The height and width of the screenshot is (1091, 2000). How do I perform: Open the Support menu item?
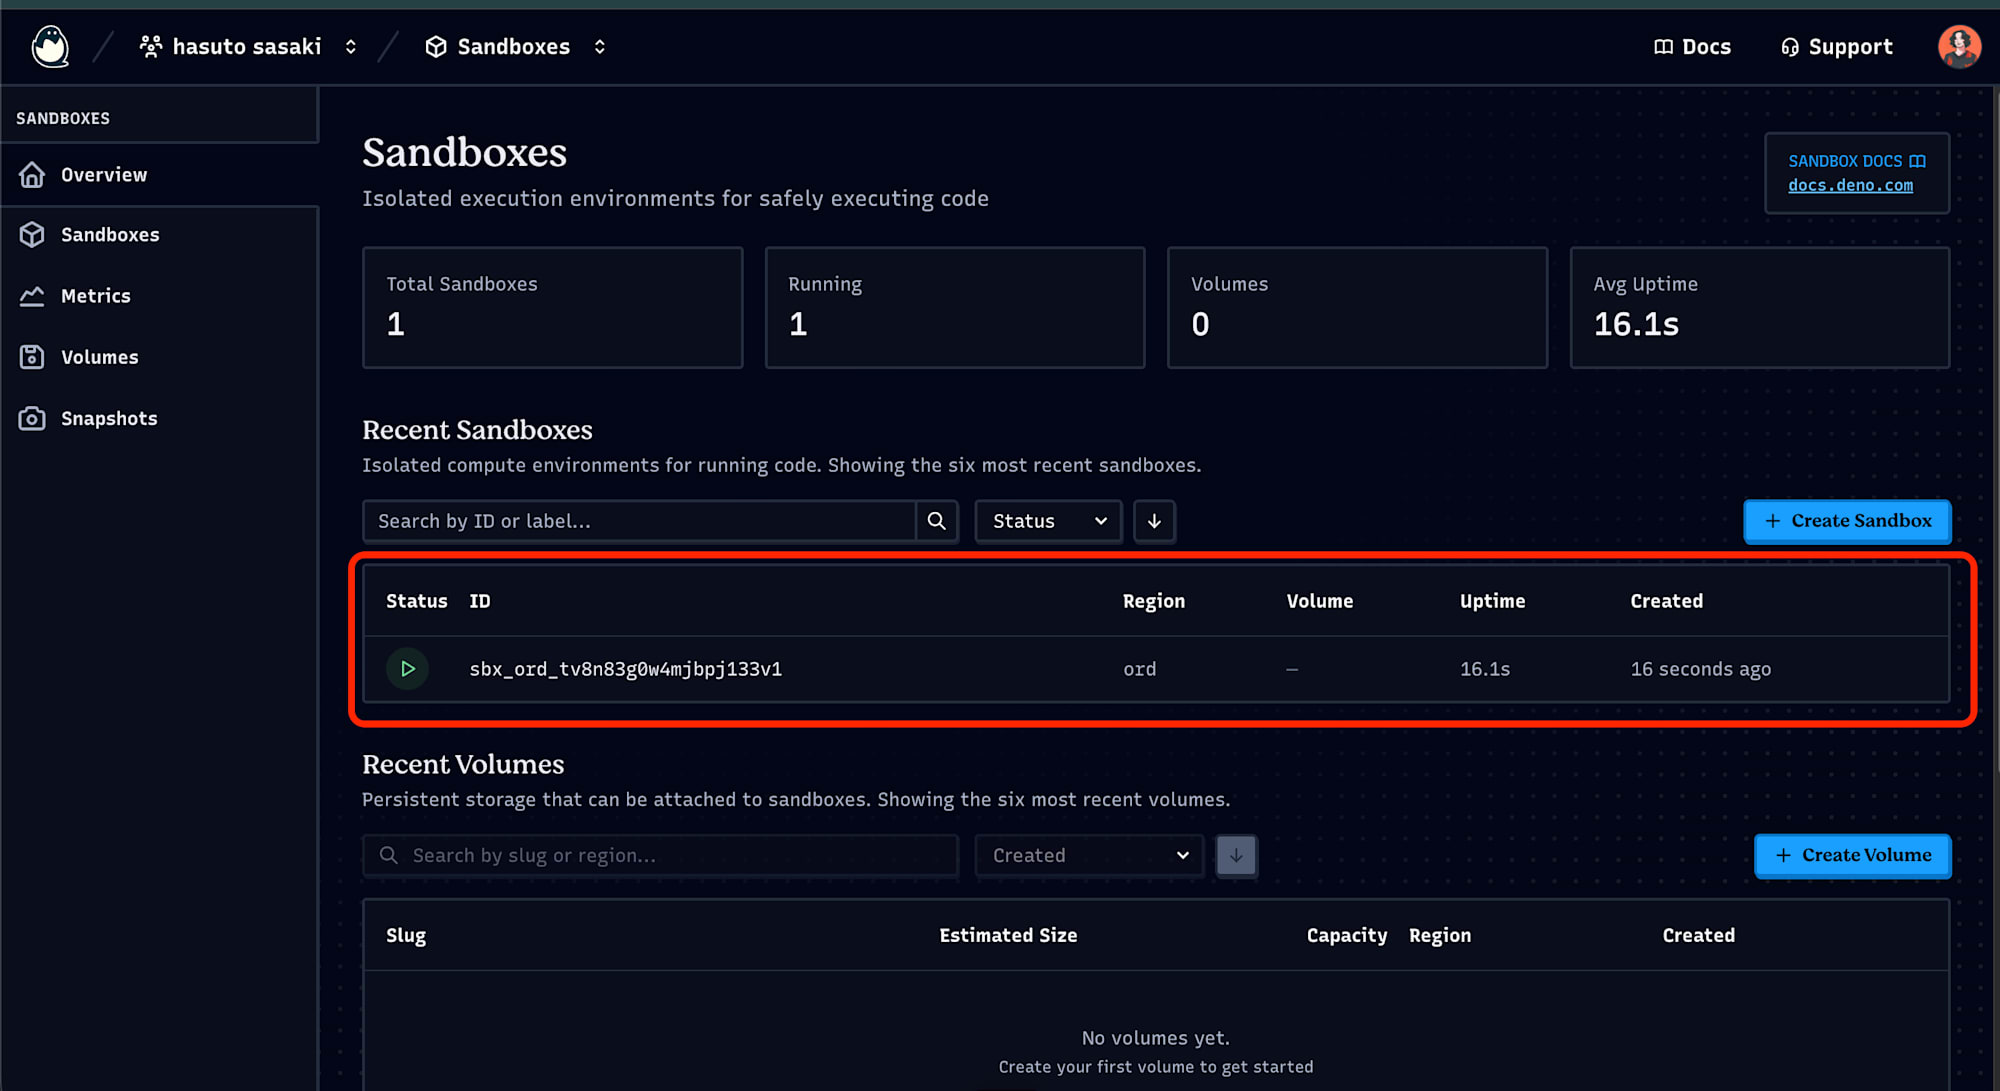coord(1836,46)
